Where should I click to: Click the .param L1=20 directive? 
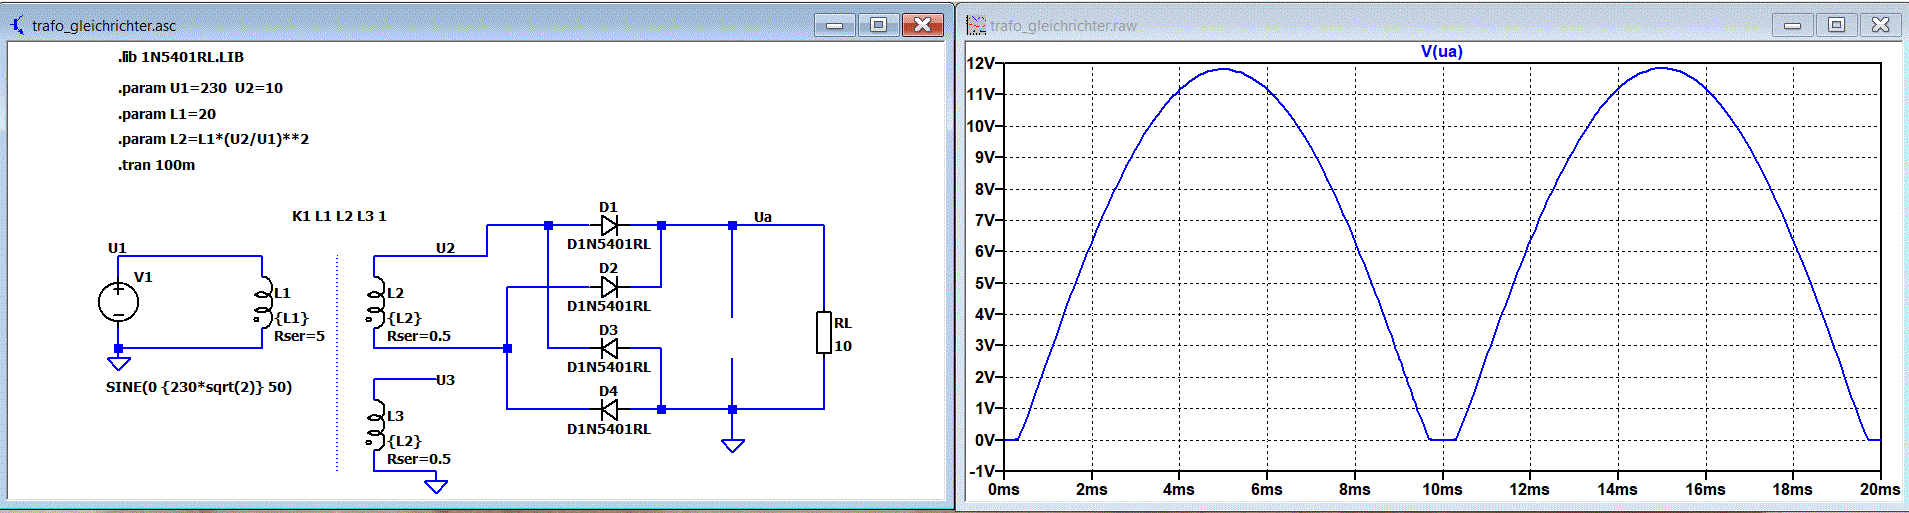coord(167,114)
